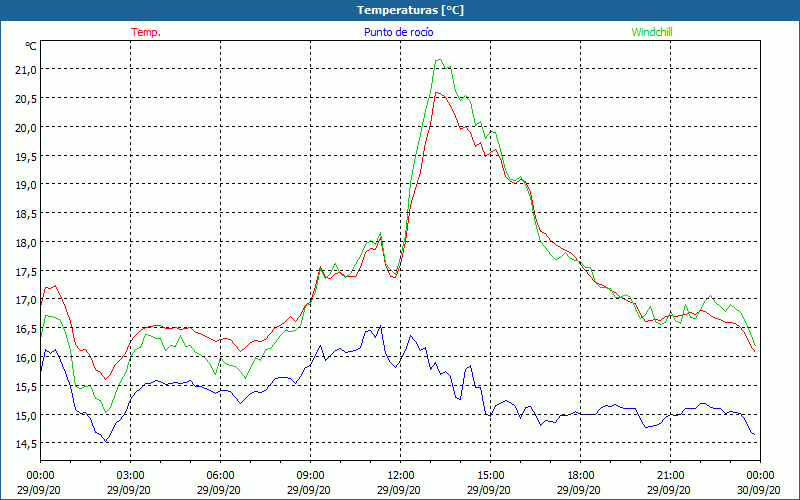Click the "19,0" y-axis label
This screenshot has width=800, height=500.
coord(26,185)
